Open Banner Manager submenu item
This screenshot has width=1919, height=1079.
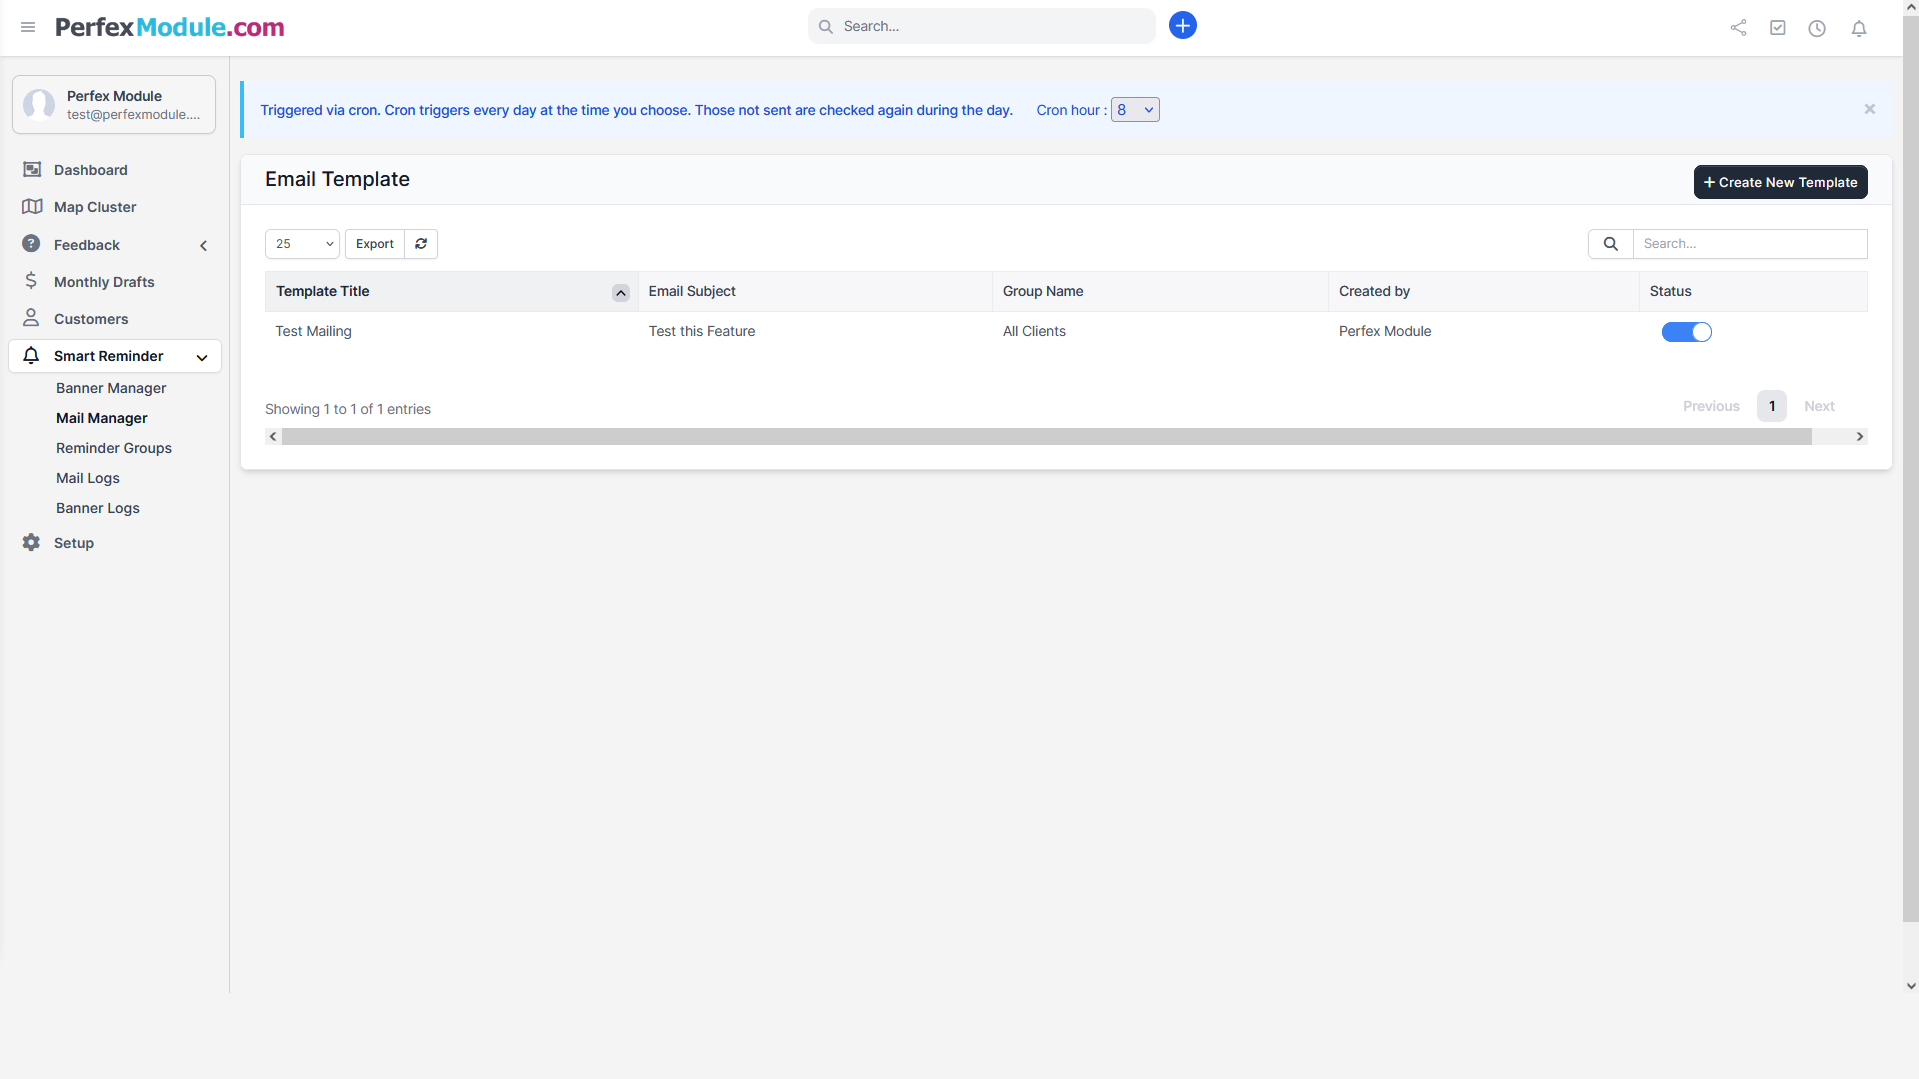click(x=111, y=388)
